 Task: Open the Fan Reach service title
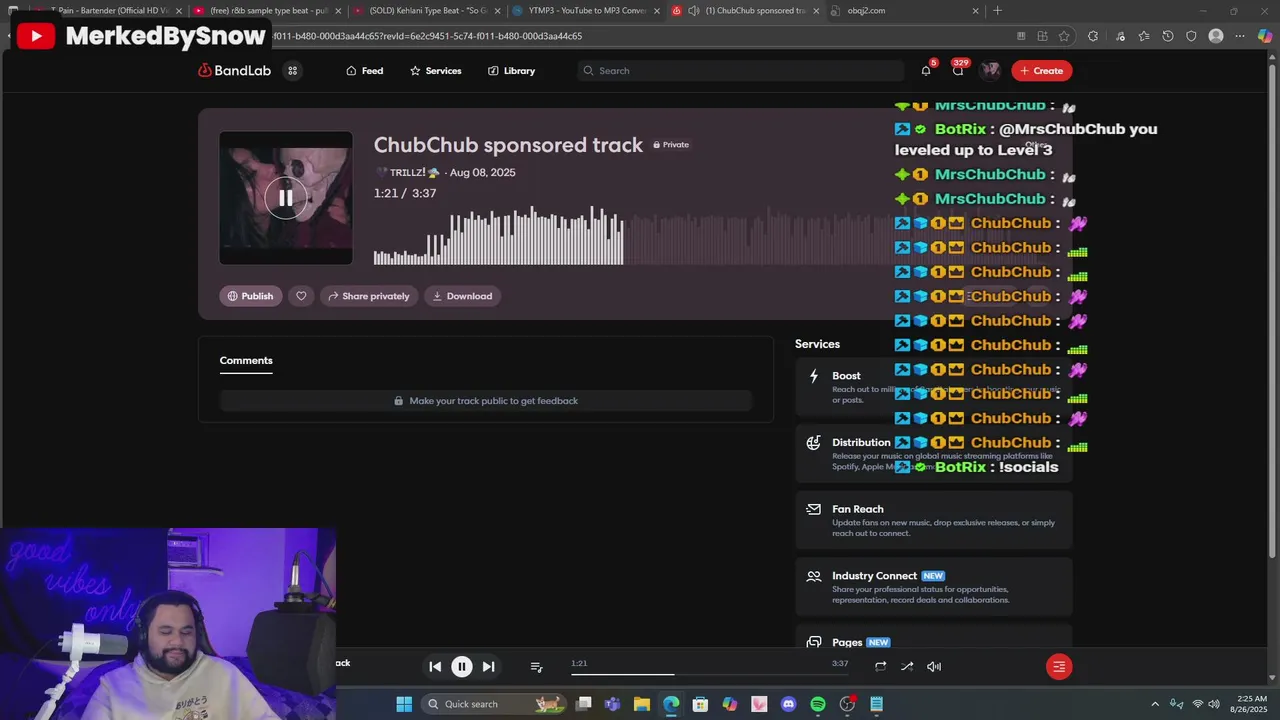(x=858, y=509)
